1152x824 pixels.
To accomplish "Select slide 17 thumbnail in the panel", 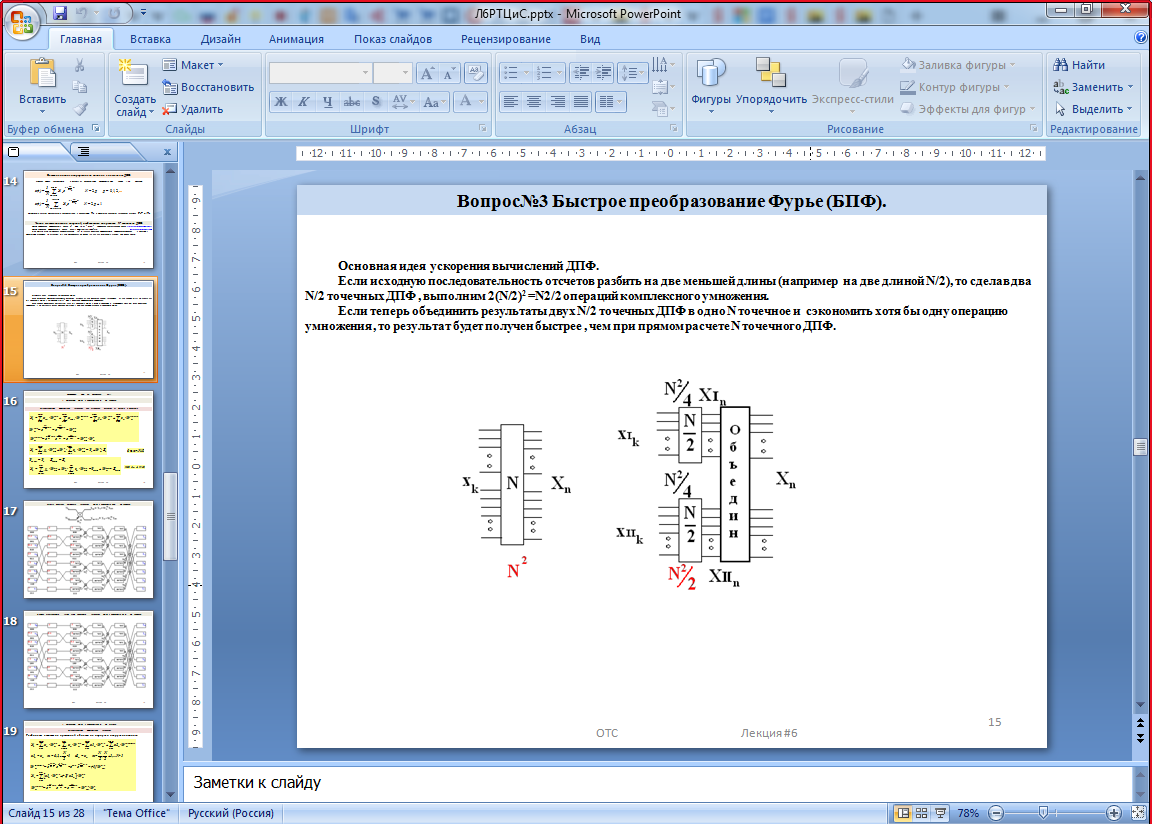I will pyautogui.click(x=89, y=548).
